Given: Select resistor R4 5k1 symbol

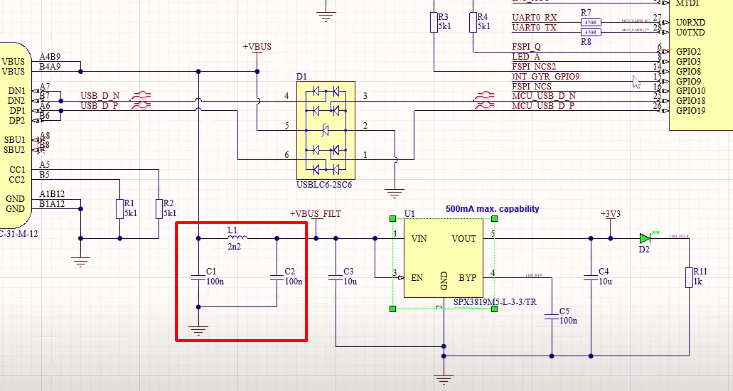Looking at the screenshot, I should point(473,22).
